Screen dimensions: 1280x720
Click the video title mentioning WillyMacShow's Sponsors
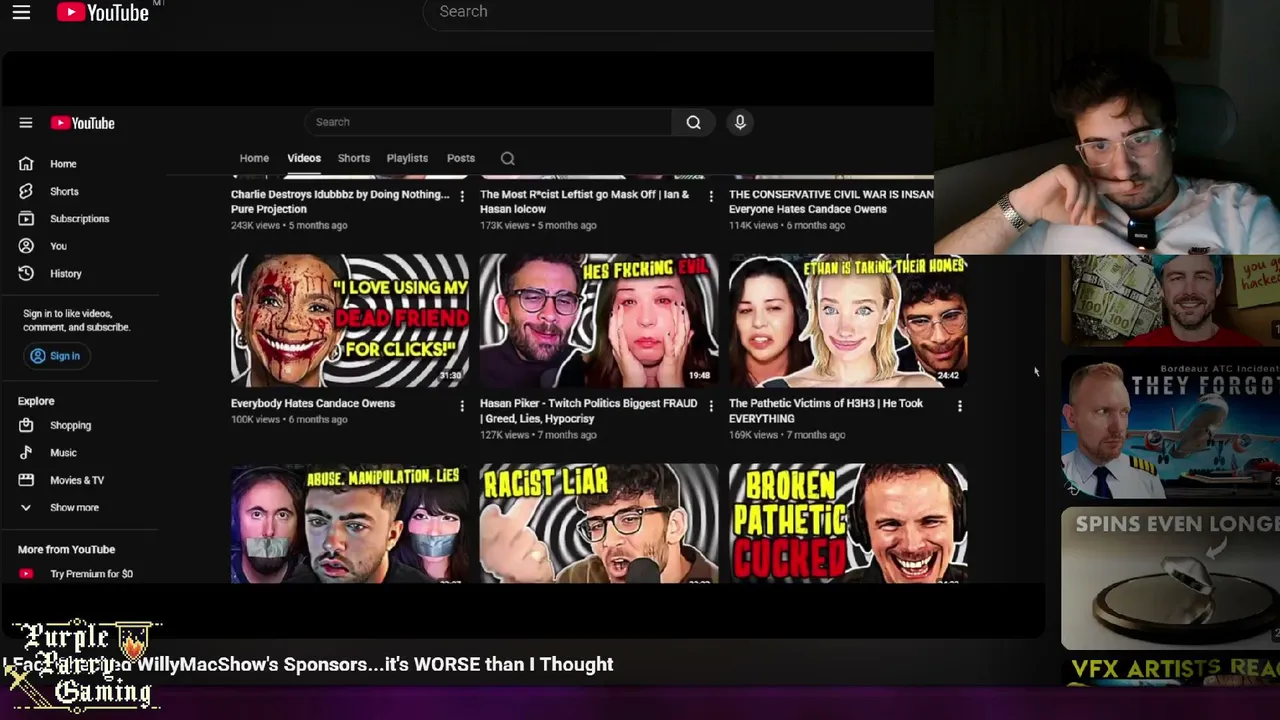[x=310, y=665]
